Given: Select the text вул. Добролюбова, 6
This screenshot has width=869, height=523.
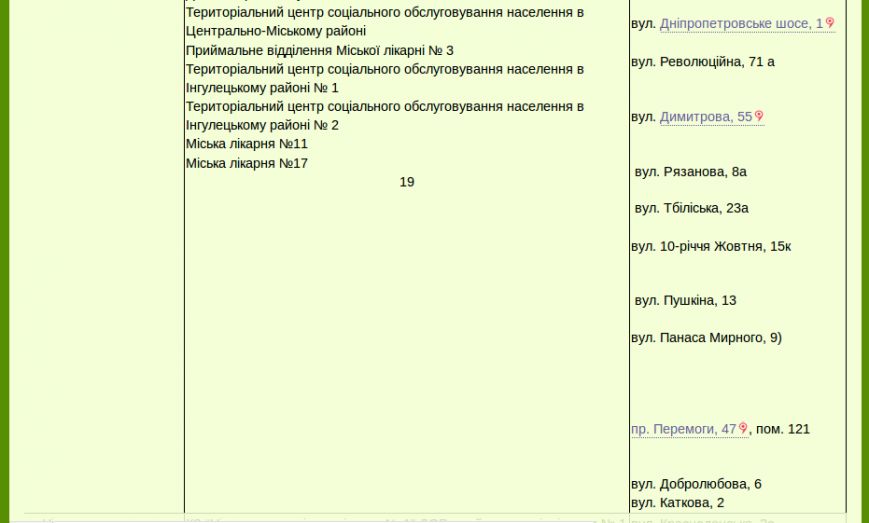Looking at the screenshot, I should [696, 484].
